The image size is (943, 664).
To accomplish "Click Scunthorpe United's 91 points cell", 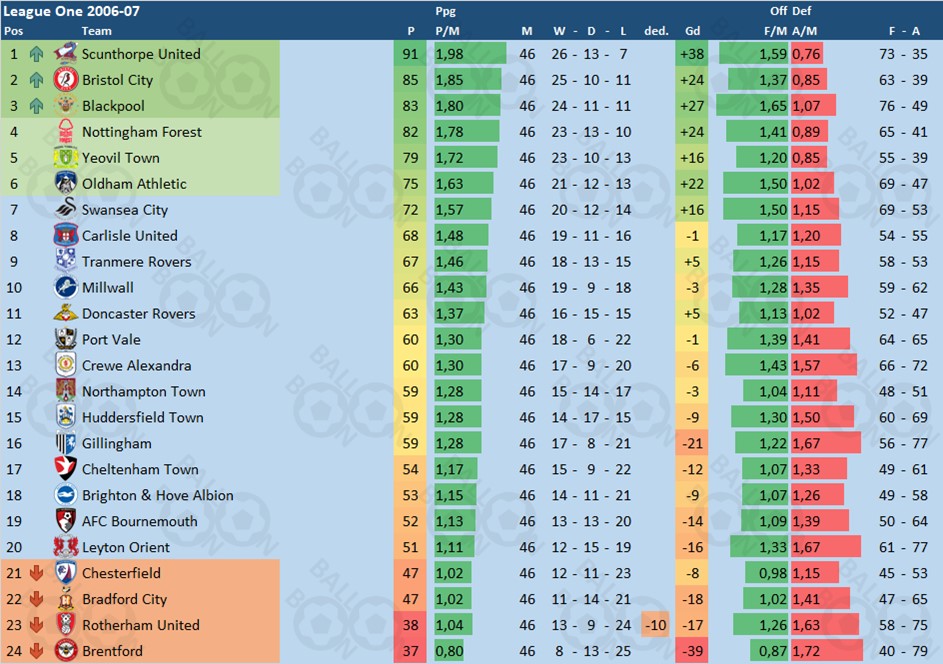I will point(410,54).
